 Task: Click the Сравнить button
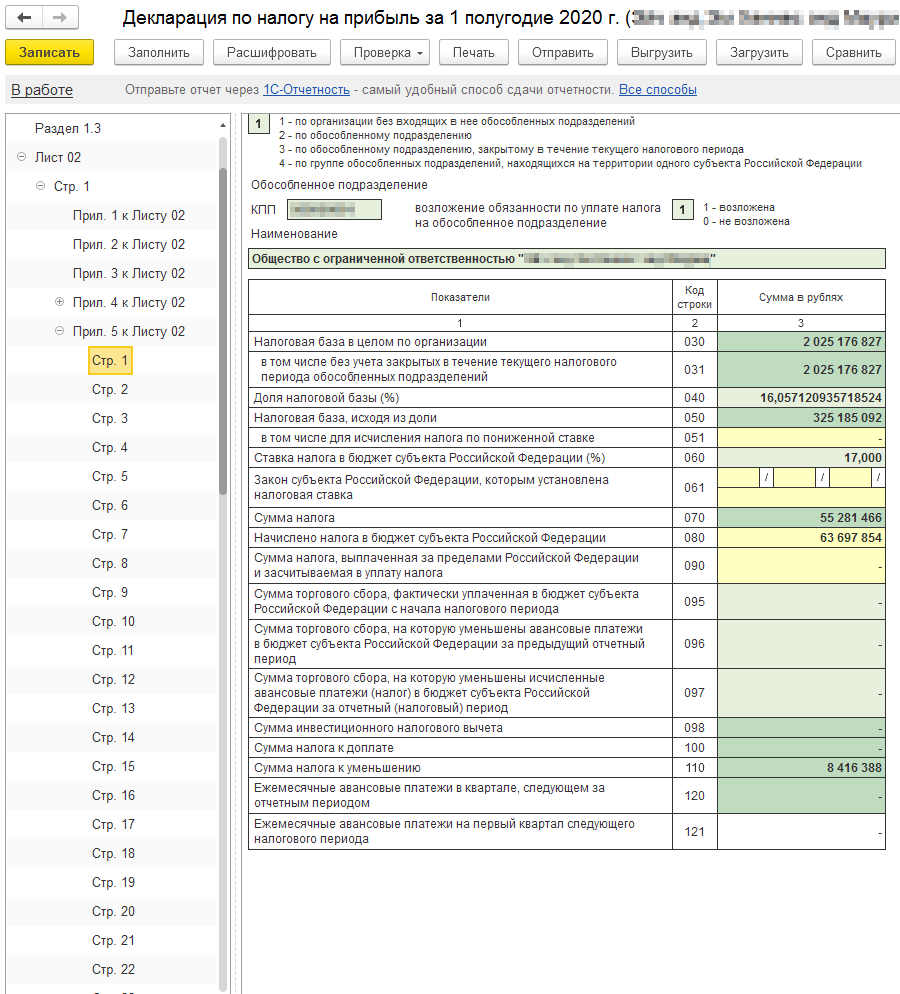(853, 52)
